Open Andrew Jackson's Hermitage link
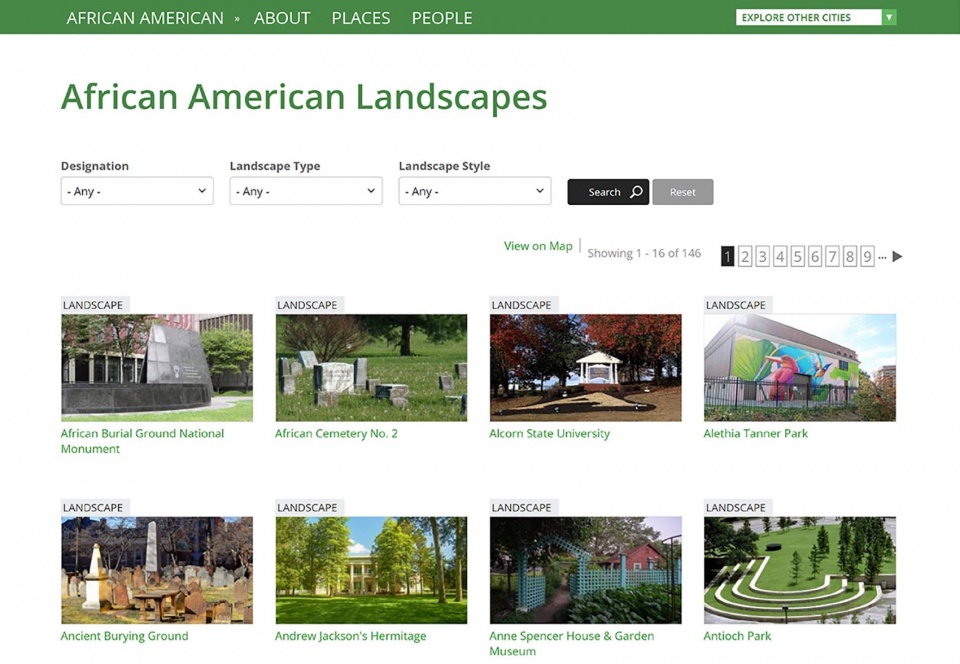 coord(350,636)
